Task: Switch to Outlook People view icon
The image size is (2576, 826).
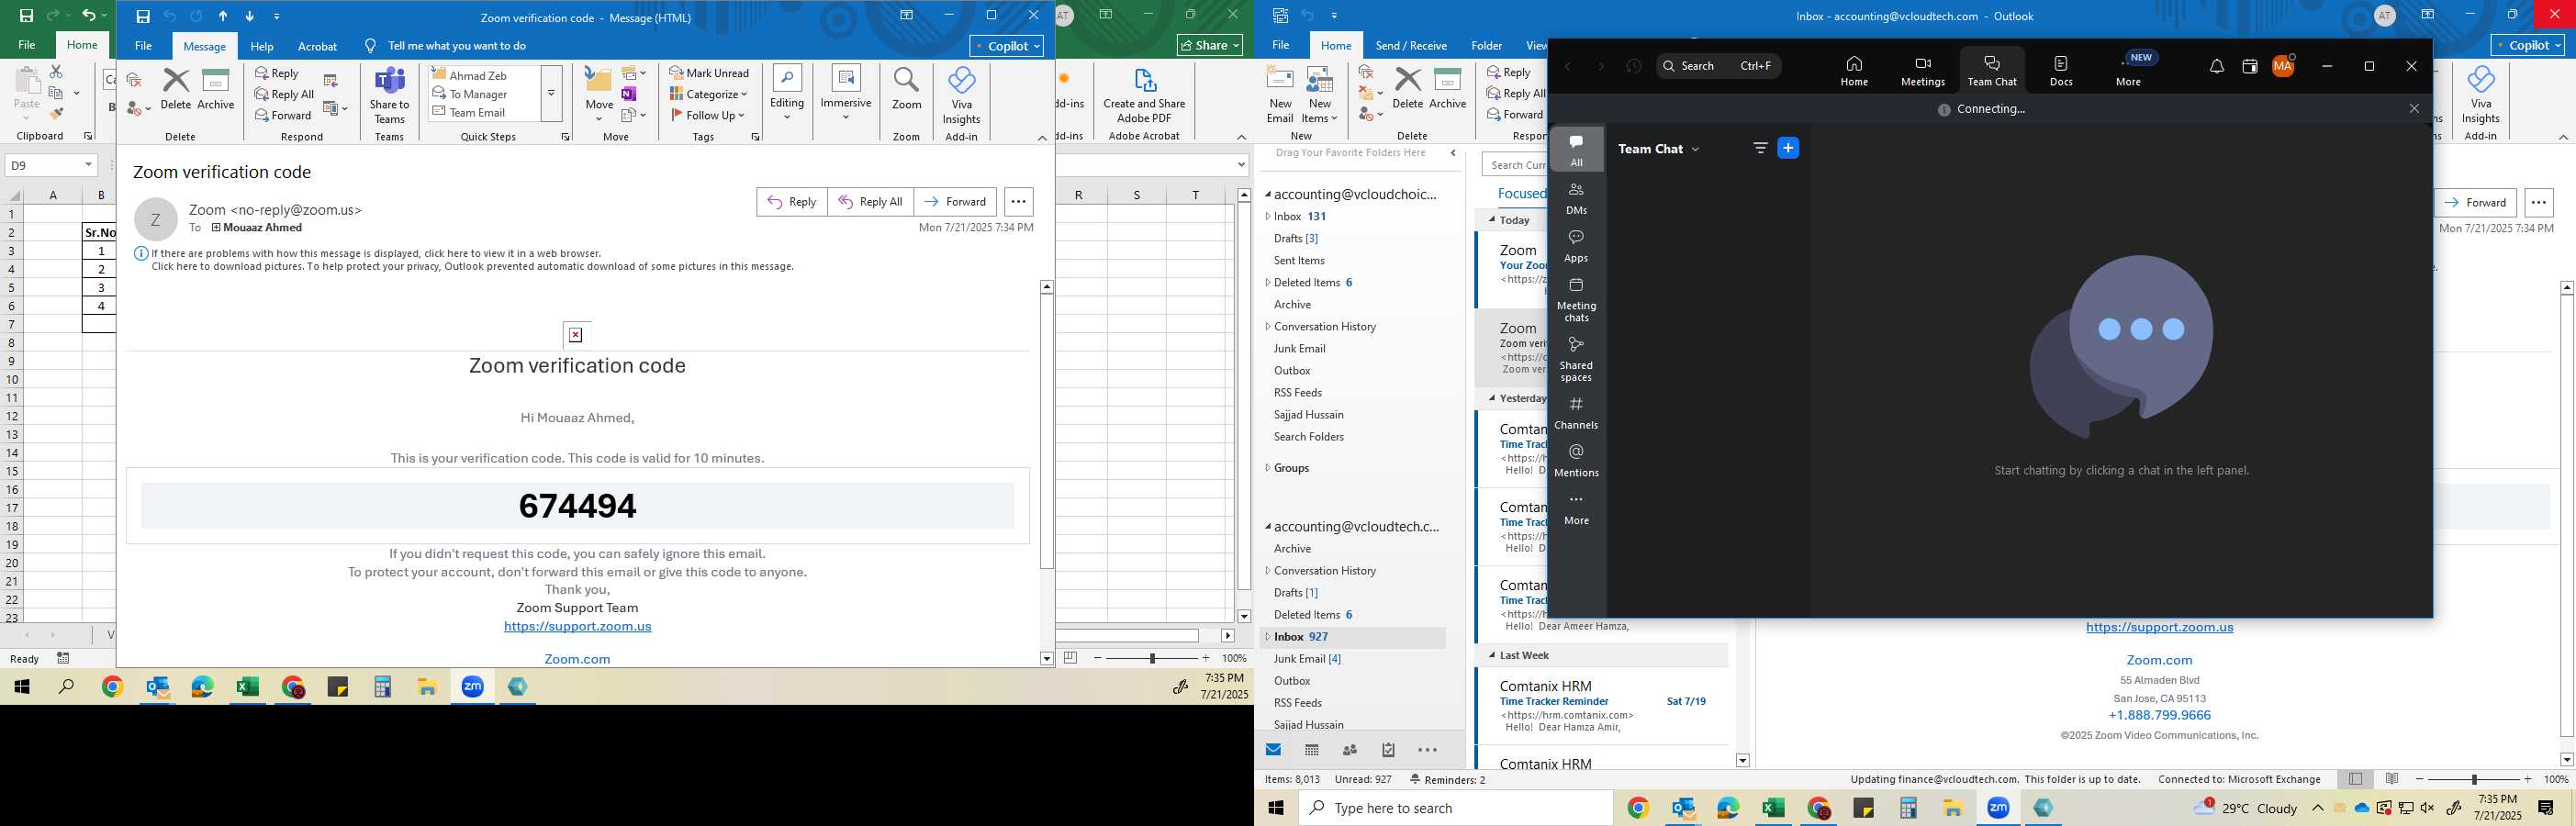Action: point(1350,750)
